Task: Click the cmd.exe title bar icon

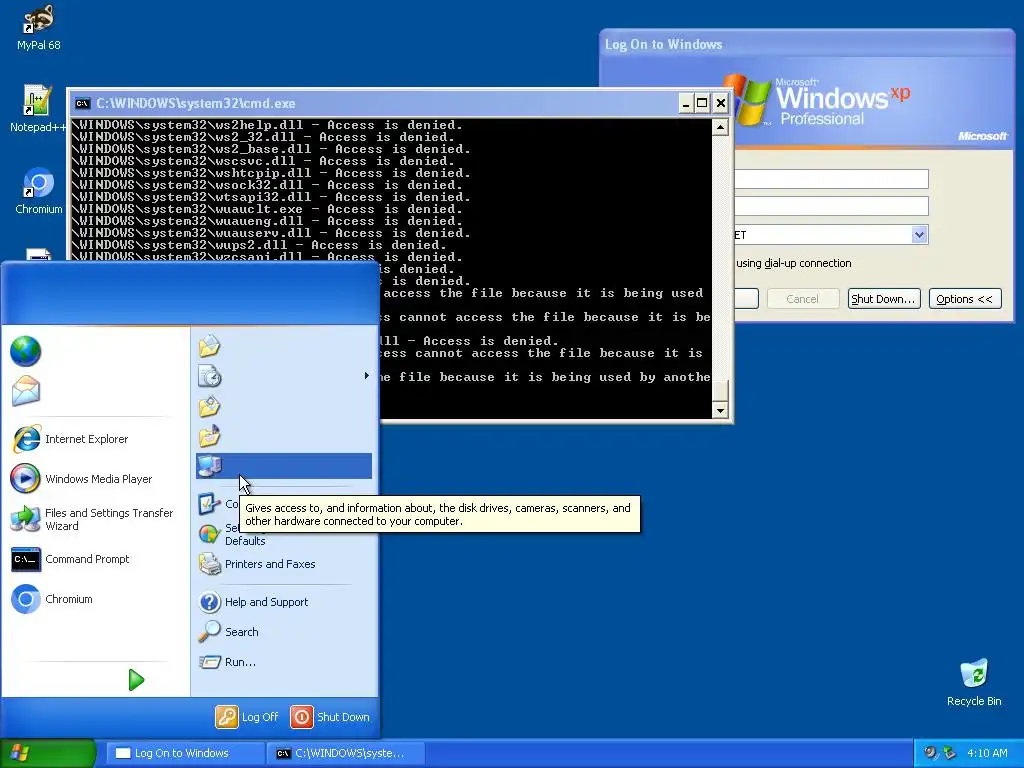Action: (82, 103)
